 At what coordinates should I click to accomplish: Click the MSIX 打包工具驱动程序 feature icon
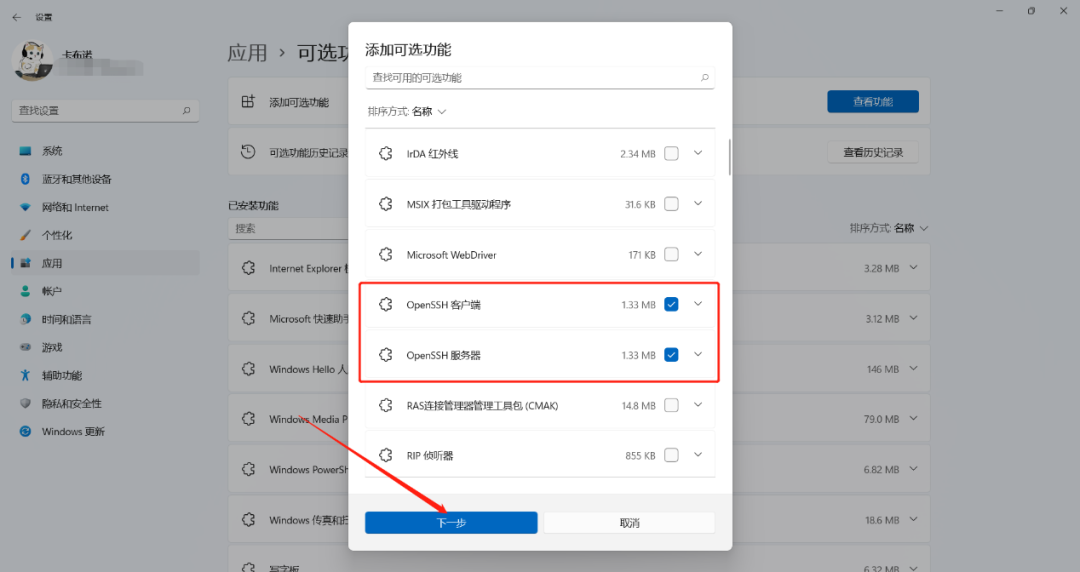click(386, 204)
